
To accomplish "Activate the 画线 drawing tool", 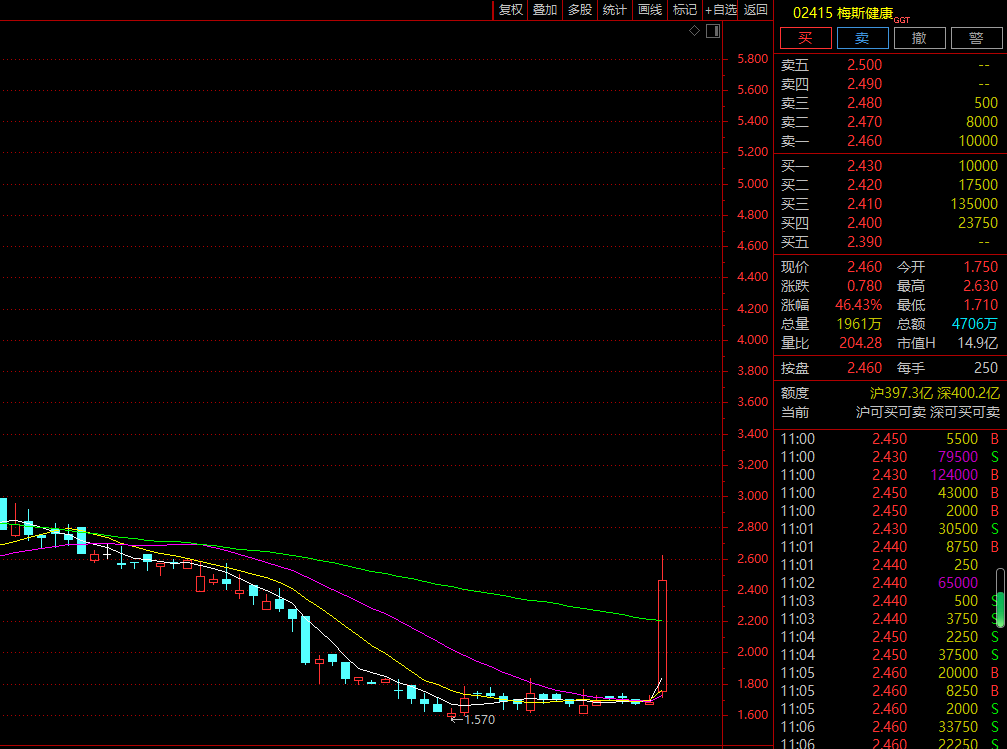I will tap(650, 10).
